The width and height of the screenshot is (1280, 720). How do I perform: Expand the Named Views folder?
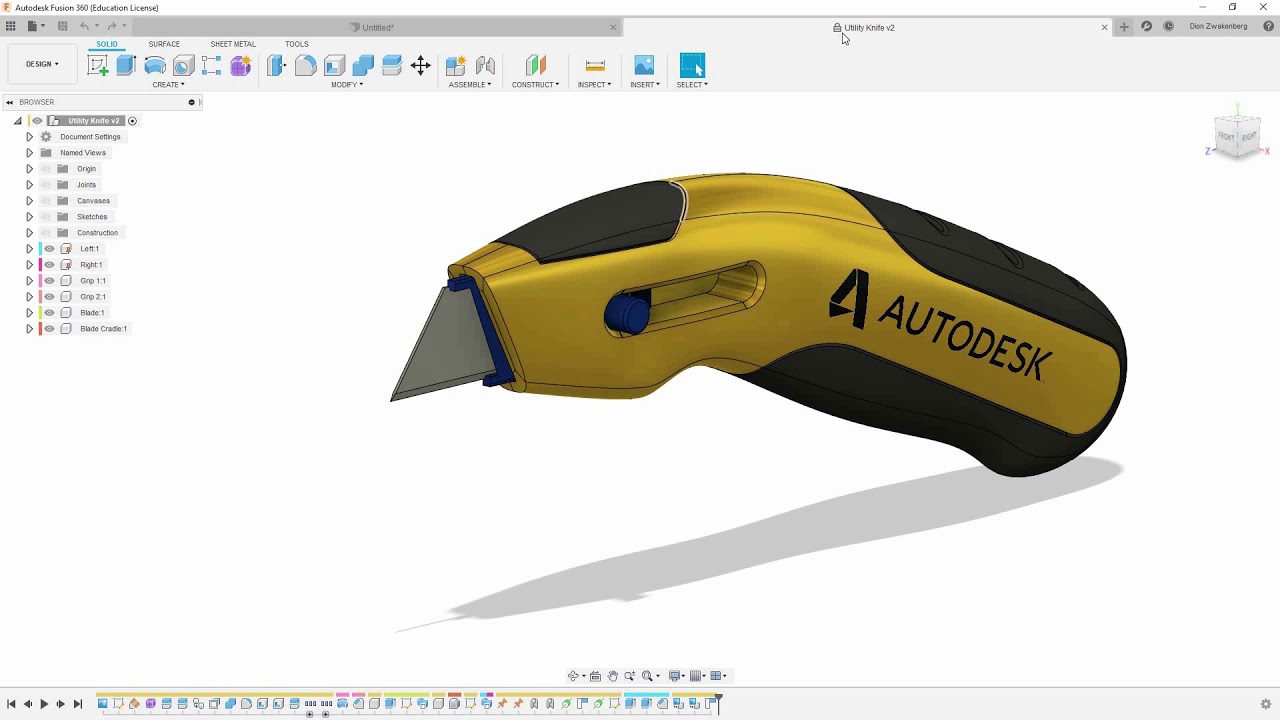point(29,153)
